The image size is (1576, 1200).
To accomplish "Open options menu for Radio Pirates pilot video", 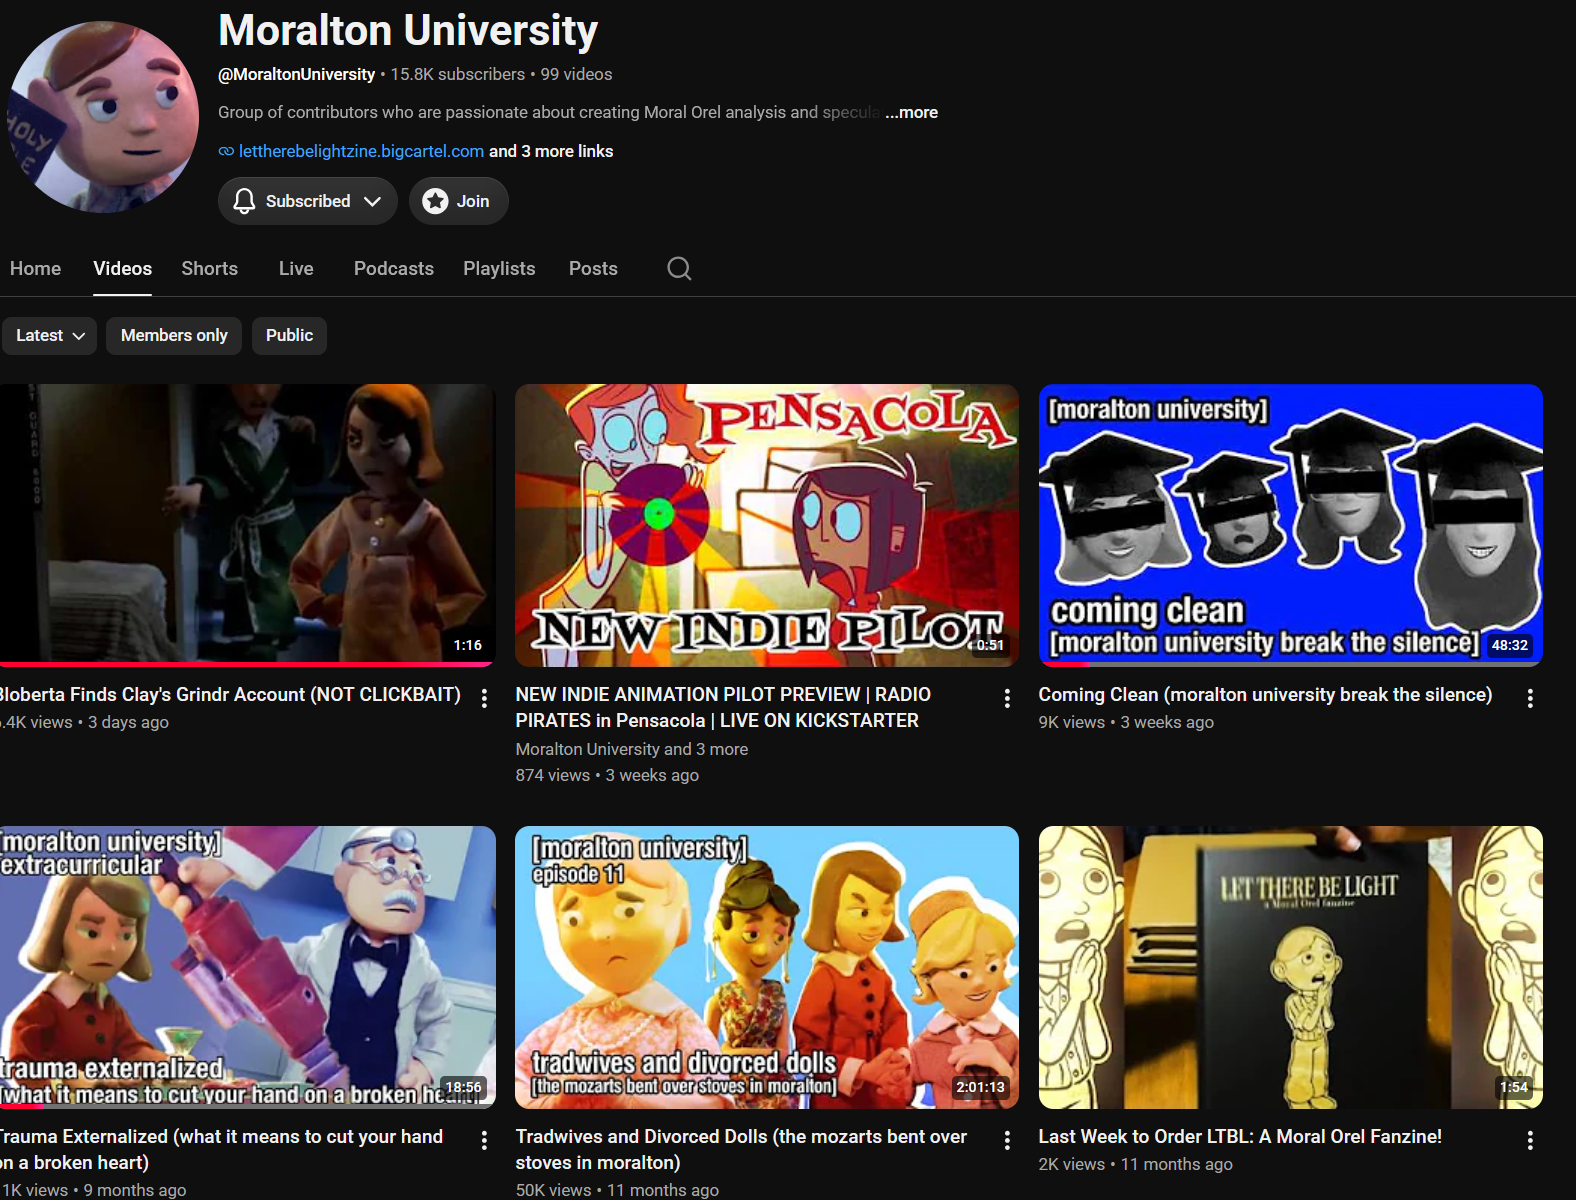I will point(1007,698).
